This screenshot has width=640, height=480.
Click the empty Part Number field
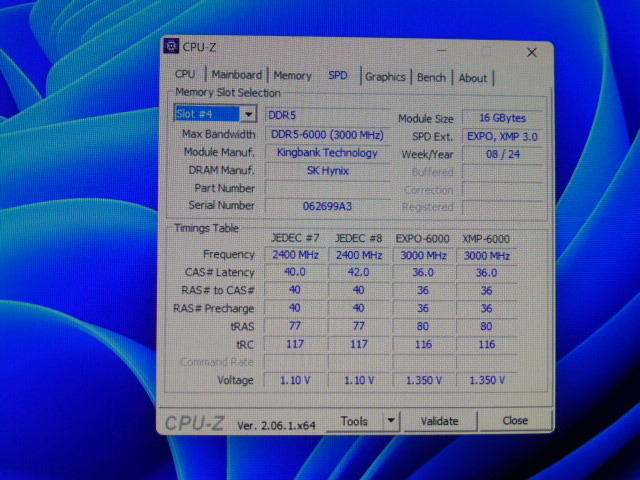[328, 189]
